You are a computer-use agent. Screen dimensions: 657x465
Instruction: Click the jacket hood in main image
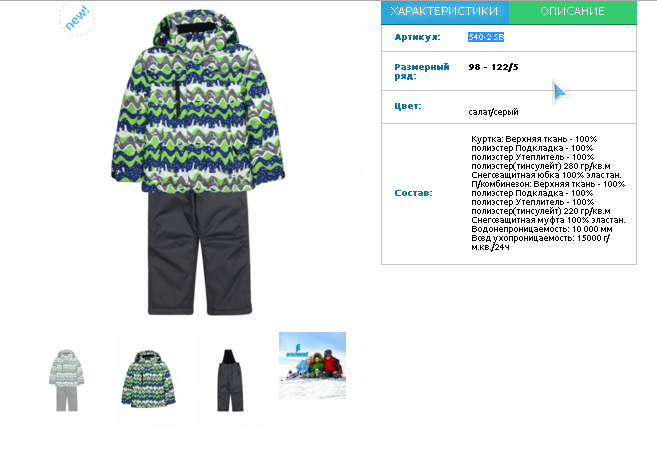point(196,28)
